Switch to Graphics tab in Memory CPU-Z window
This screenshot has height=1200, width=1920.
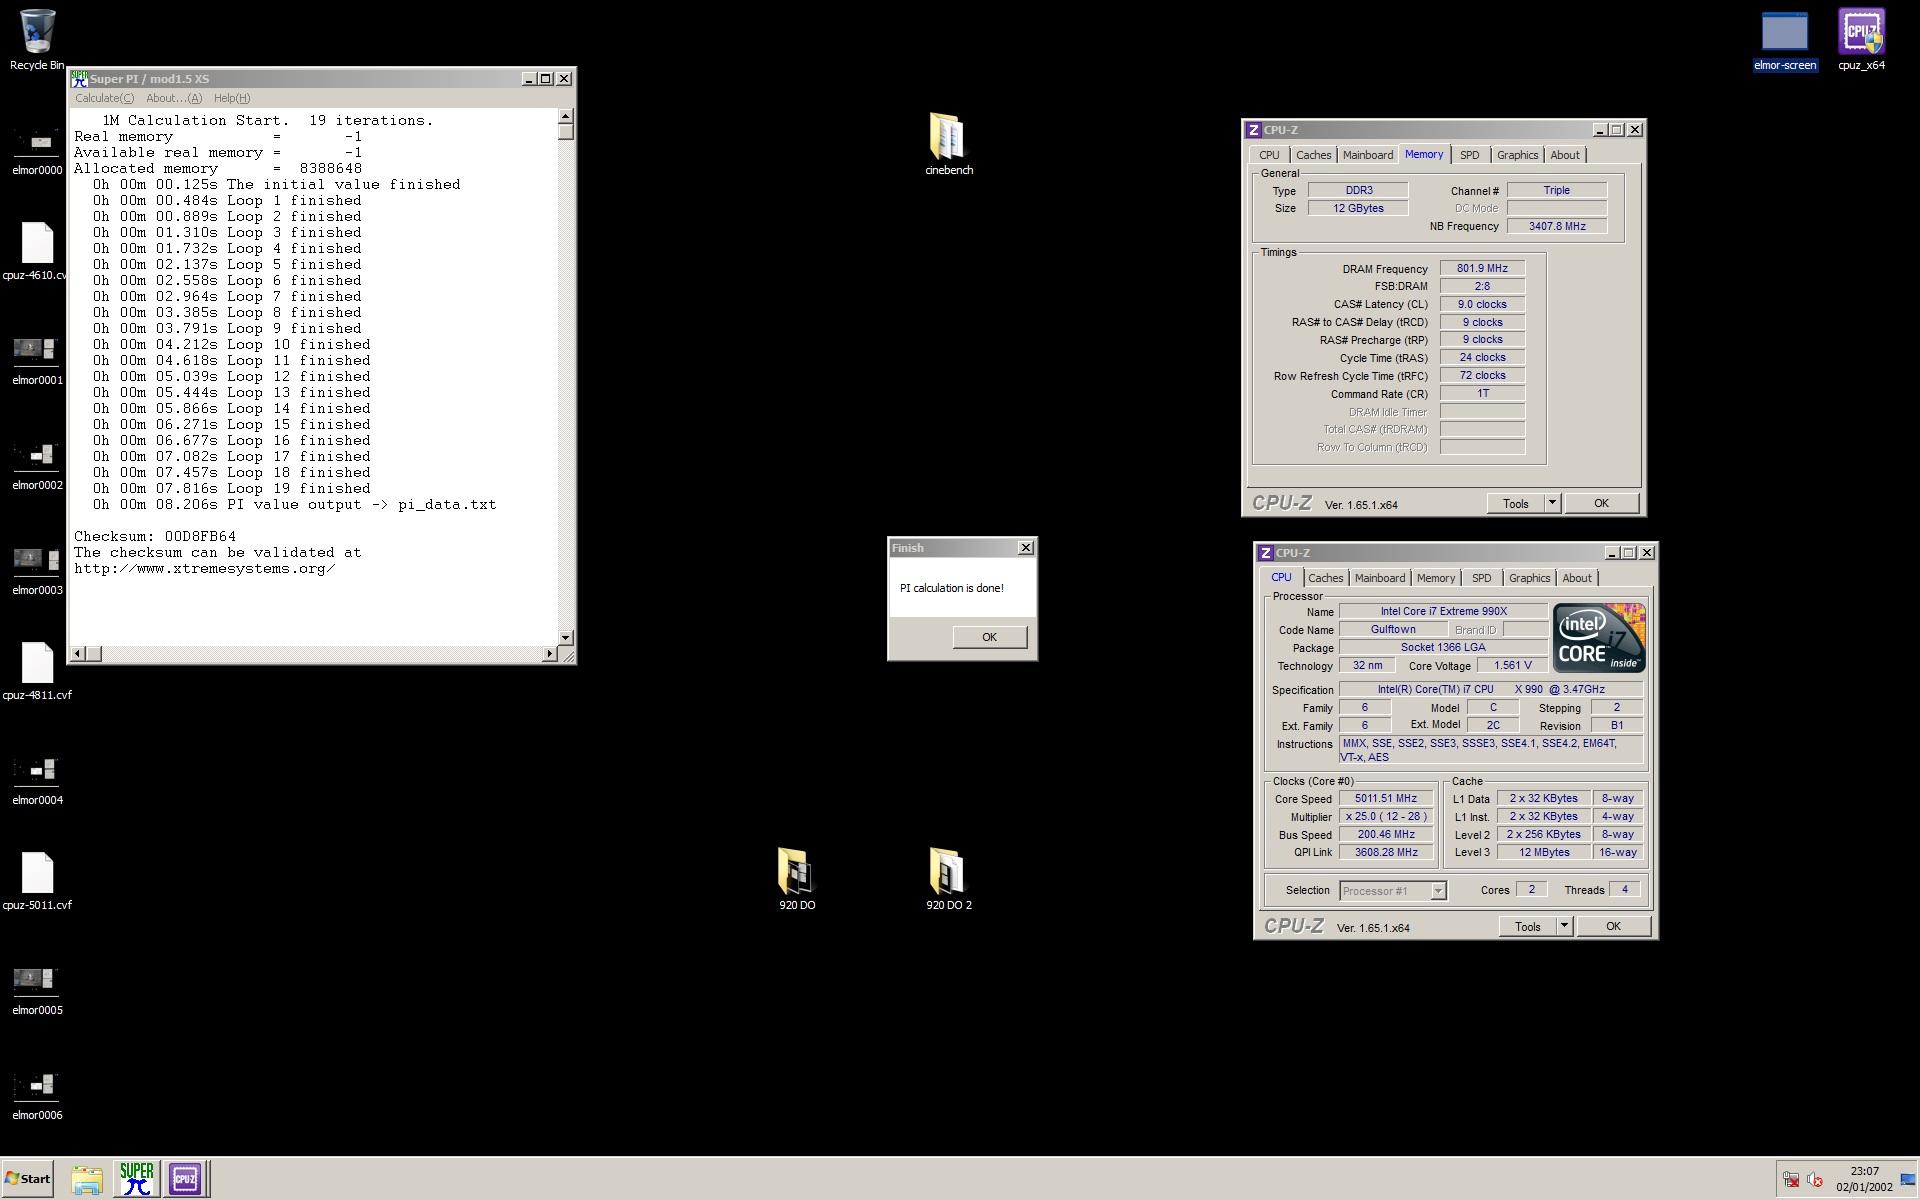click(x=1517, y=155)
